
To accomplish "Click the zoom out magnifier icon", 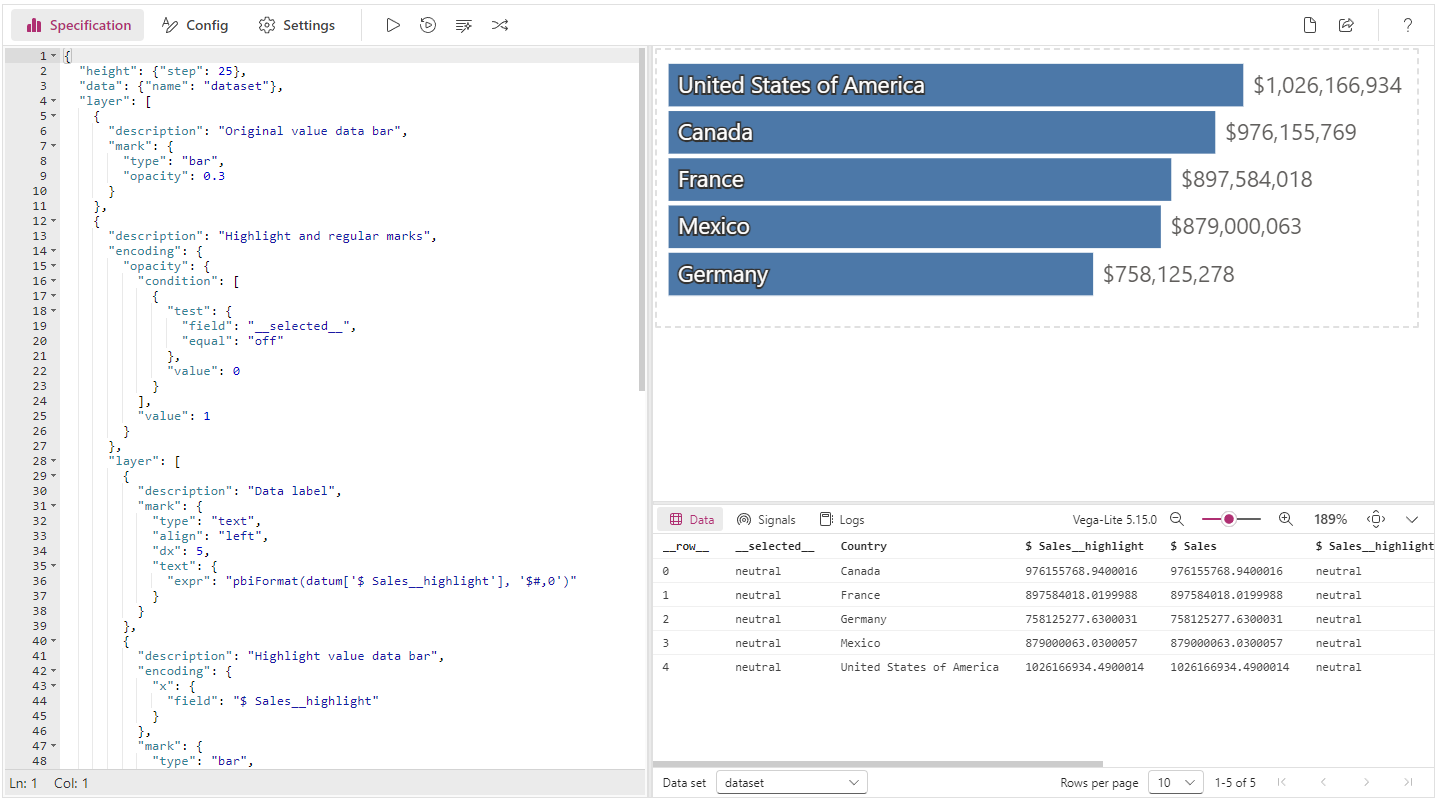I will (x=1177, y=519).
